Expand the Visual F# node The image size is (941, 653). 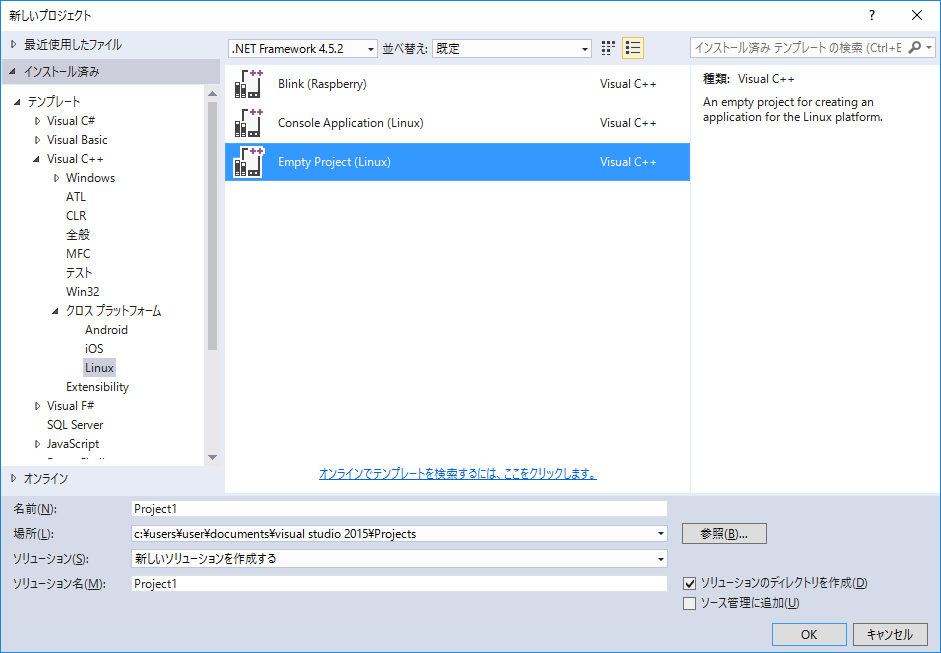pyautogui.click(x=37, y=406)
